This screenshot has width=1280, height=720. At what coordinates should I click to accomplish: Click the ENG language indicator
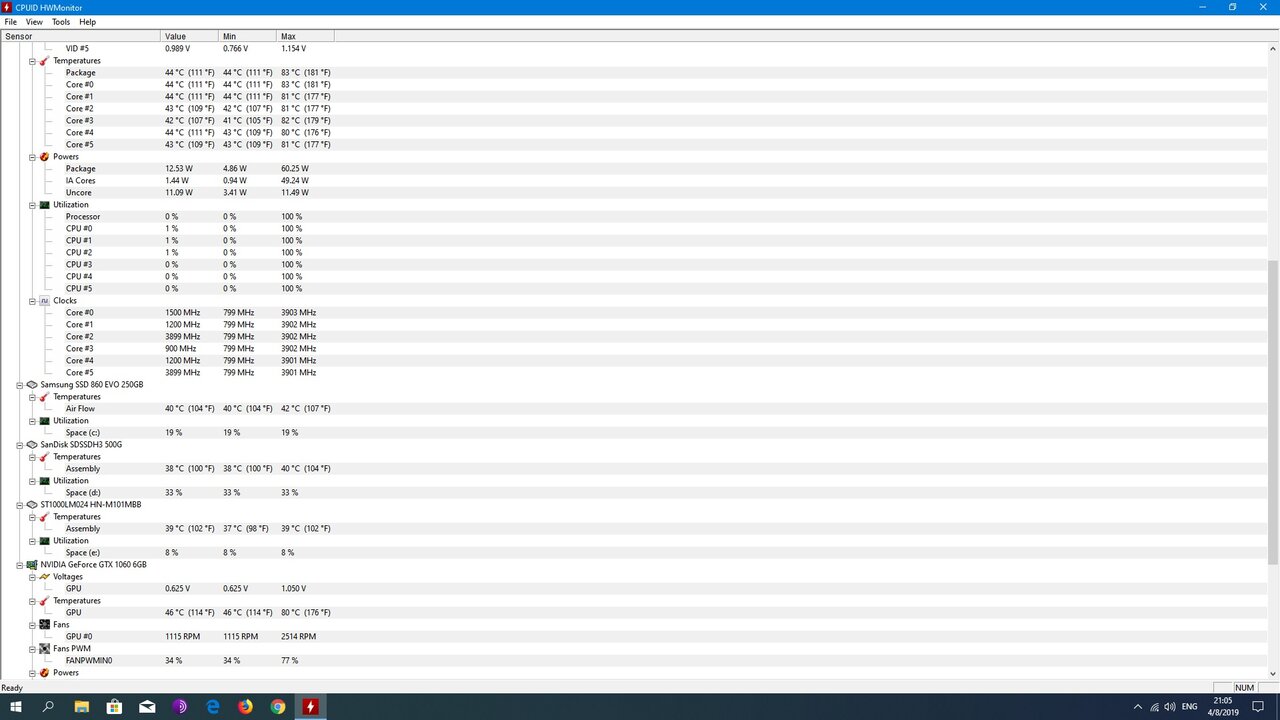click(1190, 707)
